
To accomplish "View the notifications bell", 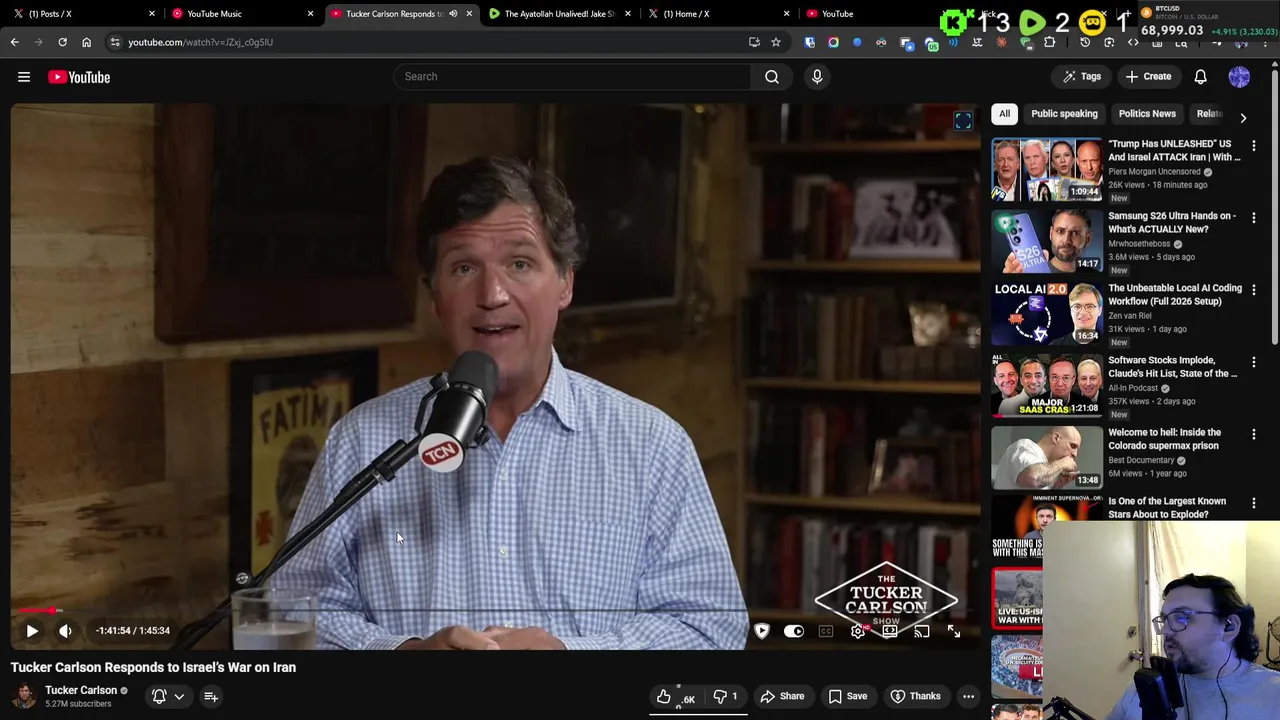I will pos(1201,77).
